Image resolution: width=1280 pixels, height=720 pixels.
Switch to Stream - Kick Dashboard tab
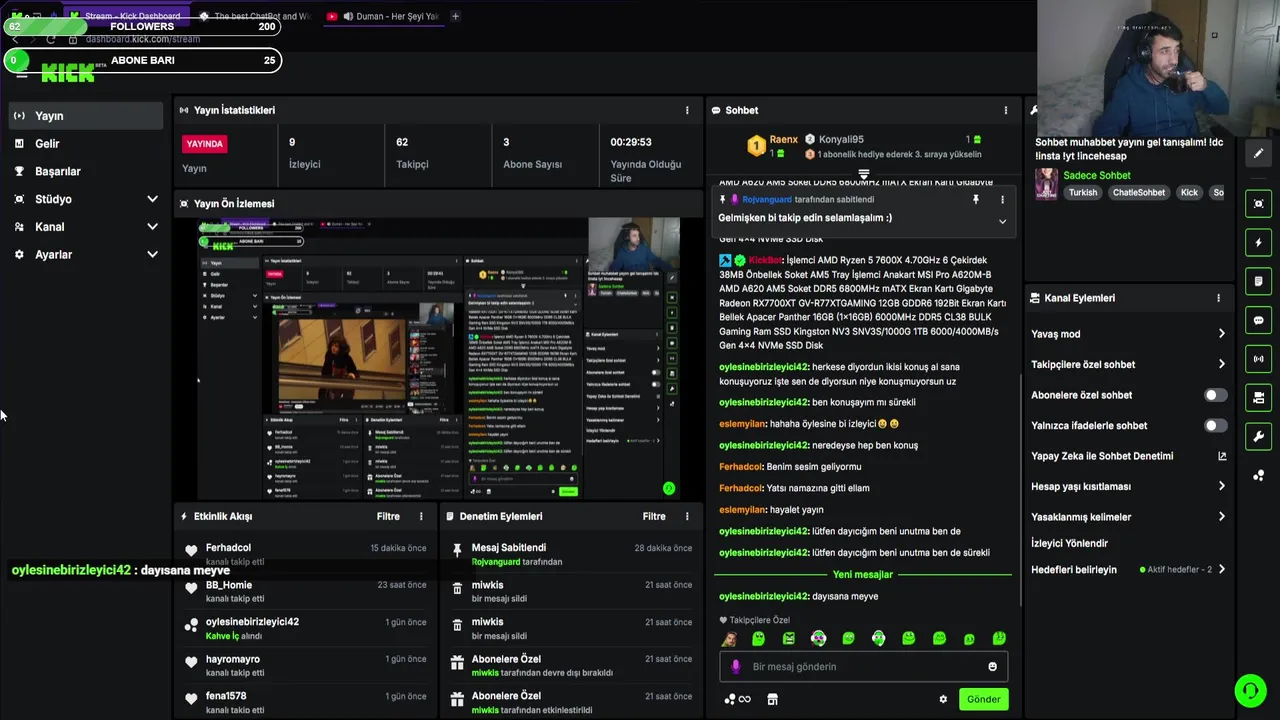(125, 16)
